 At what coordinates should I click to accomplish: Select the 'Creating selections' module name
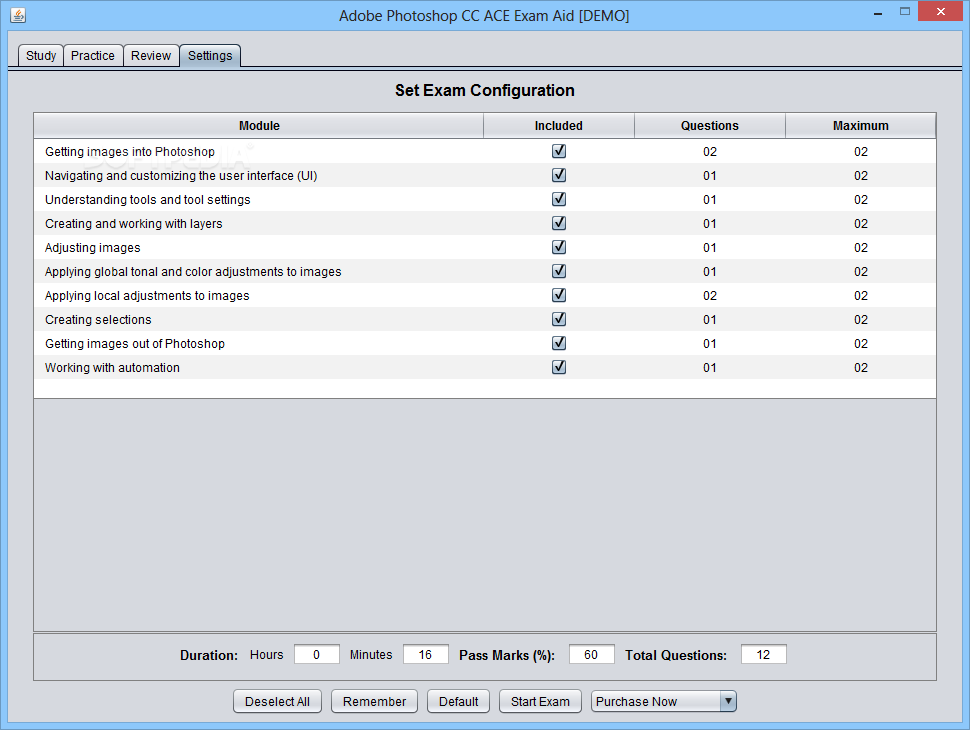point(98,320)
